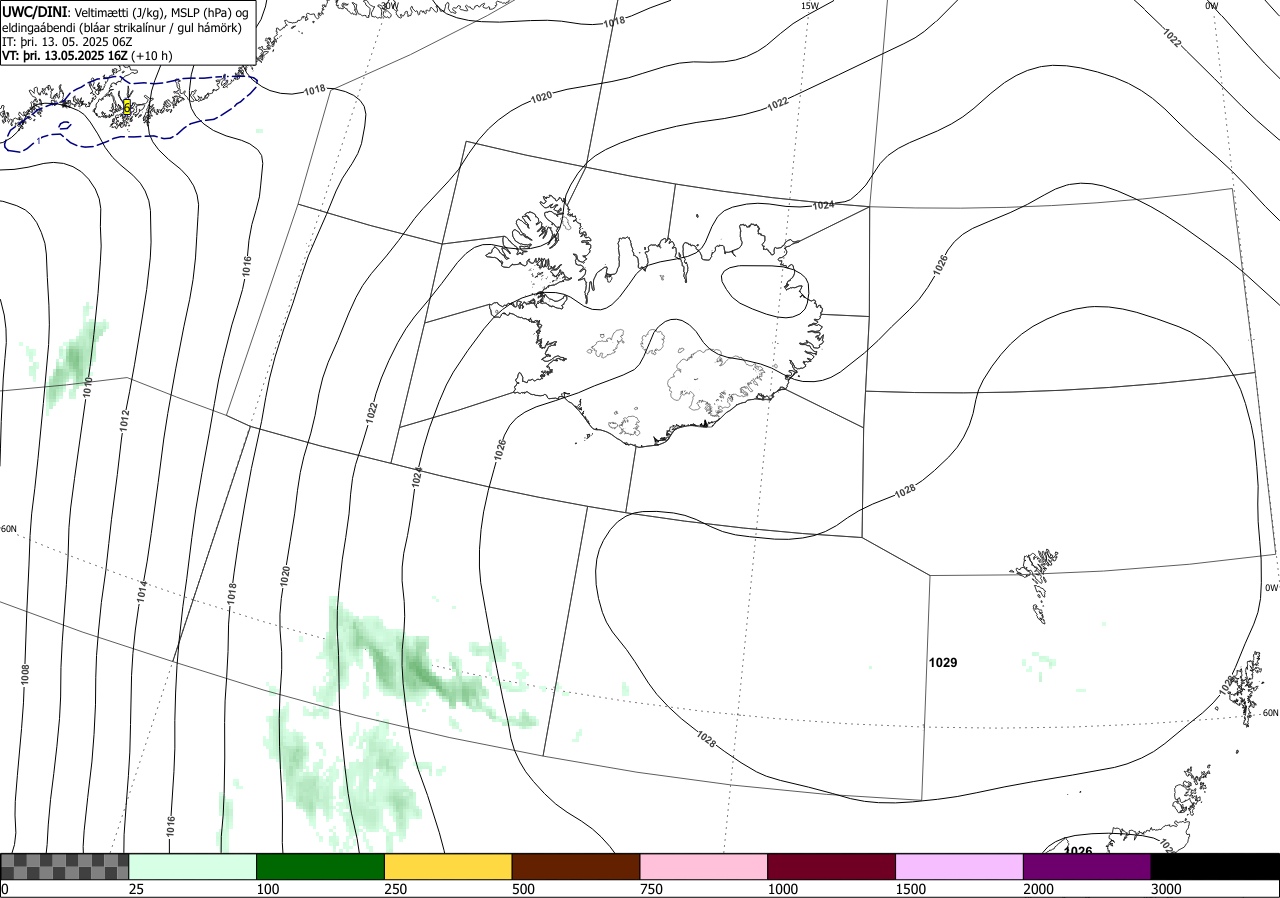1280x898 pixels.
Task: Click the 'VT: þri. 13.05.2025 16Z' valid time text
Action: tap(65, 56)
